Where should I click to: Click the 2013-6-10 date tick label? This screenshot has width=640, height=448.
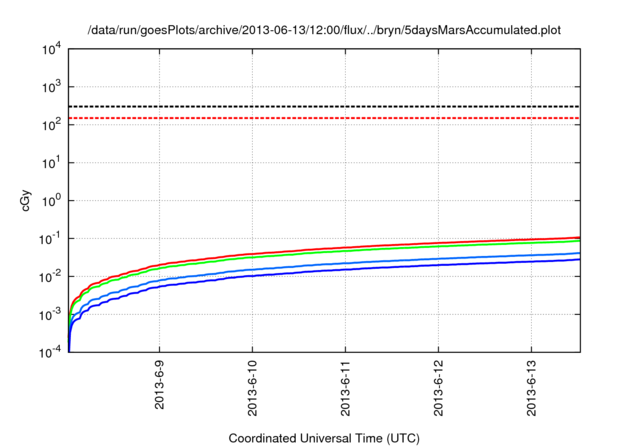(252, 388)
